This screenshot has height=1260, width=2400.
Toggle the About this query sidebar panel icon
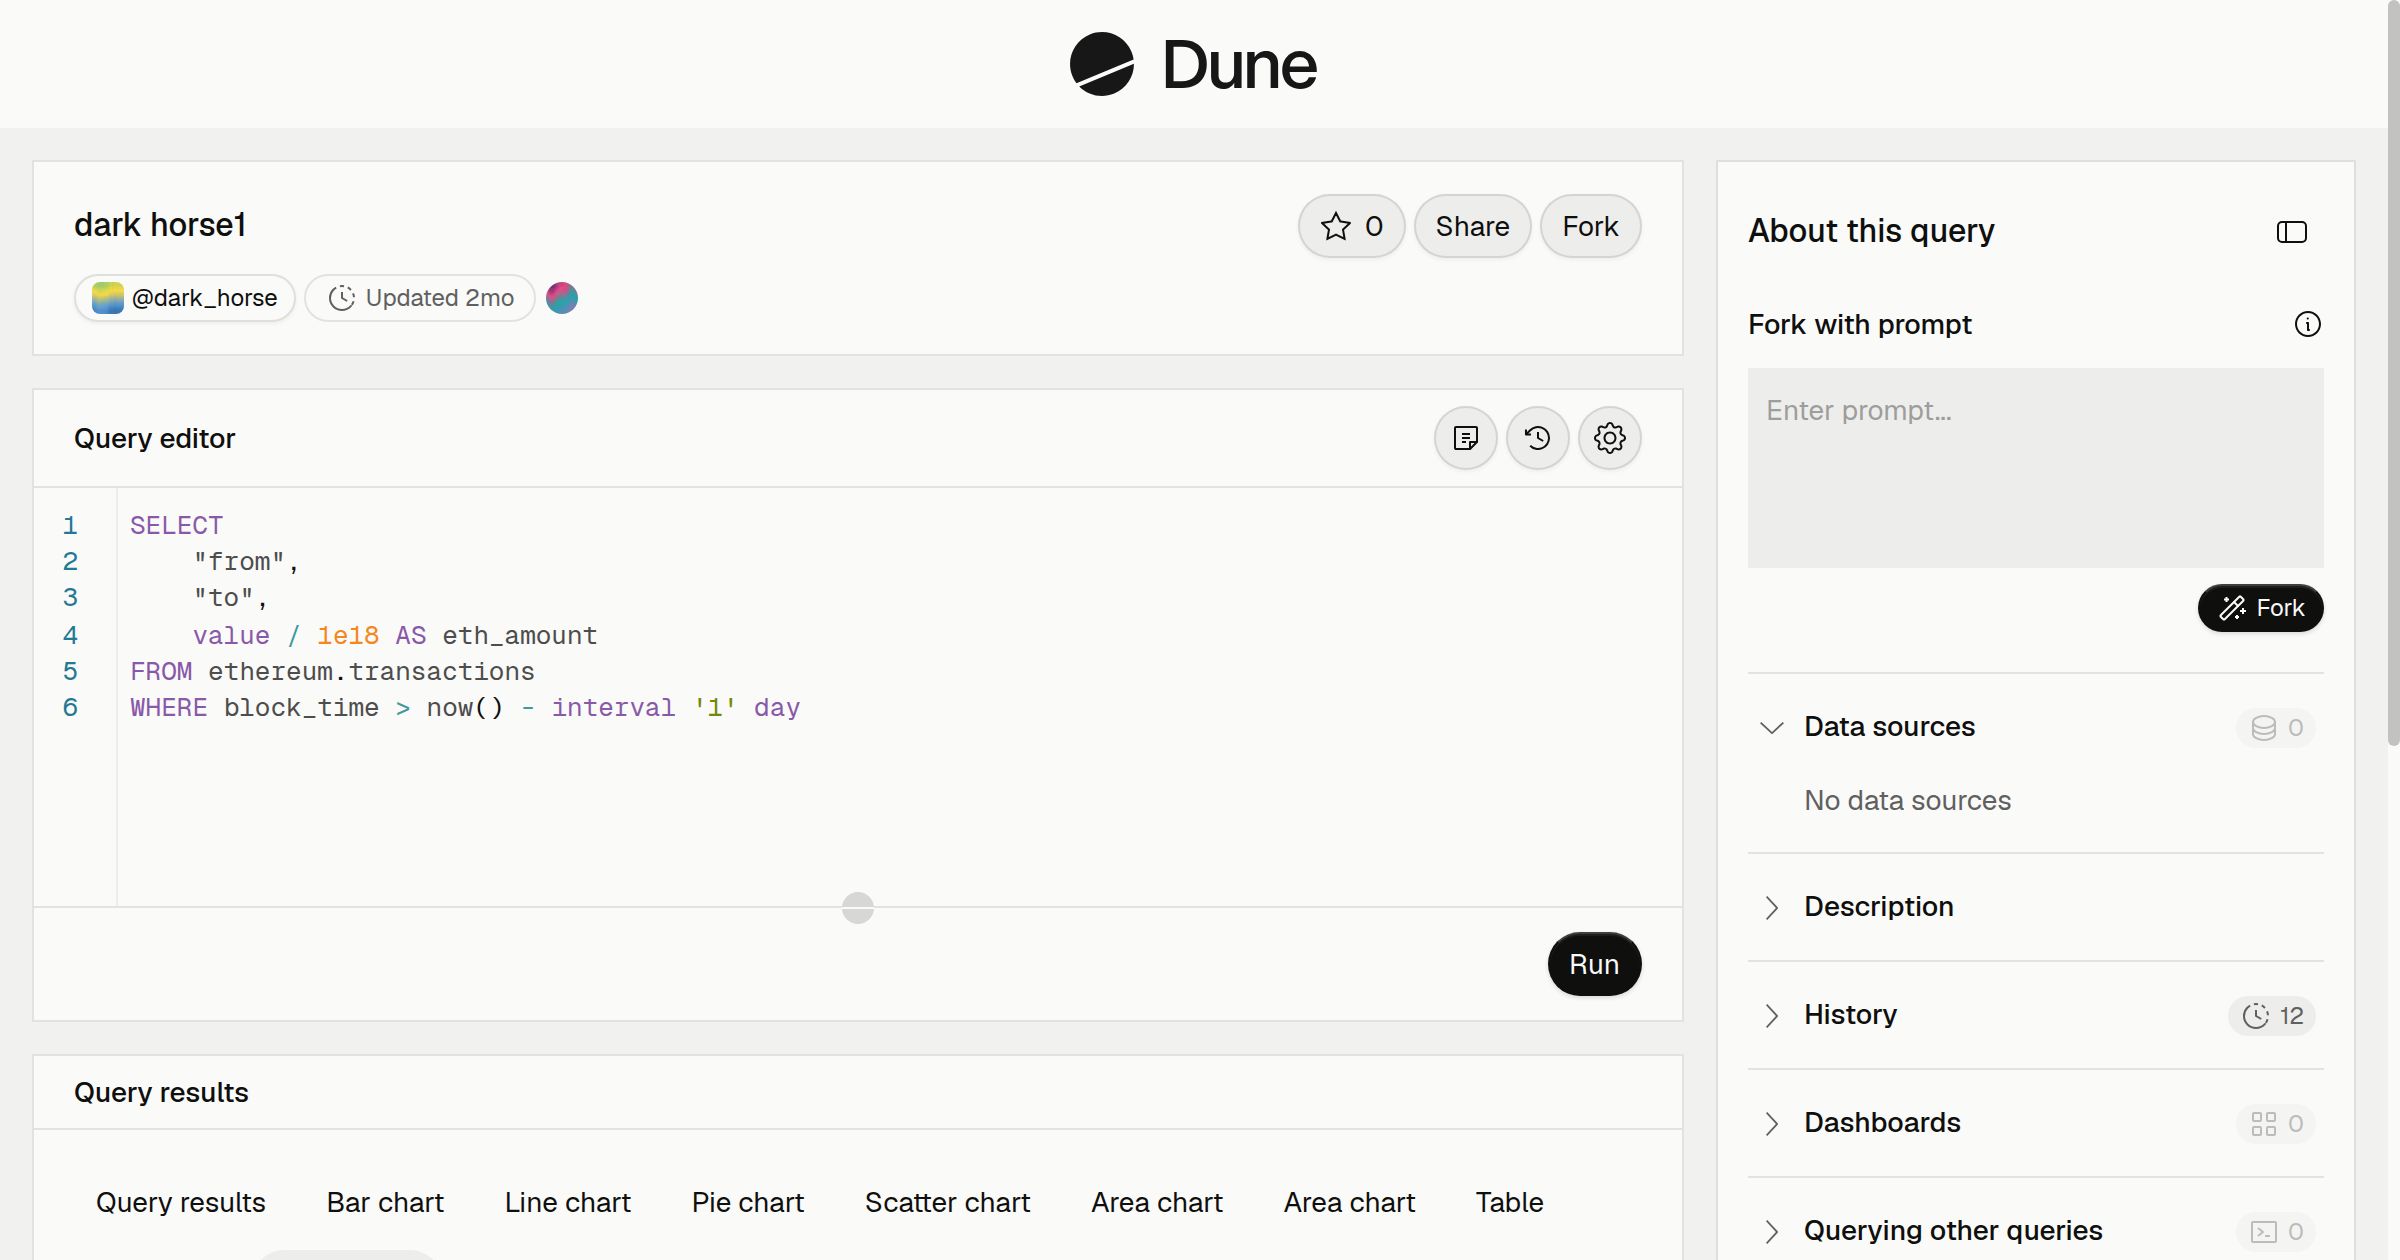pos(2291,232)
